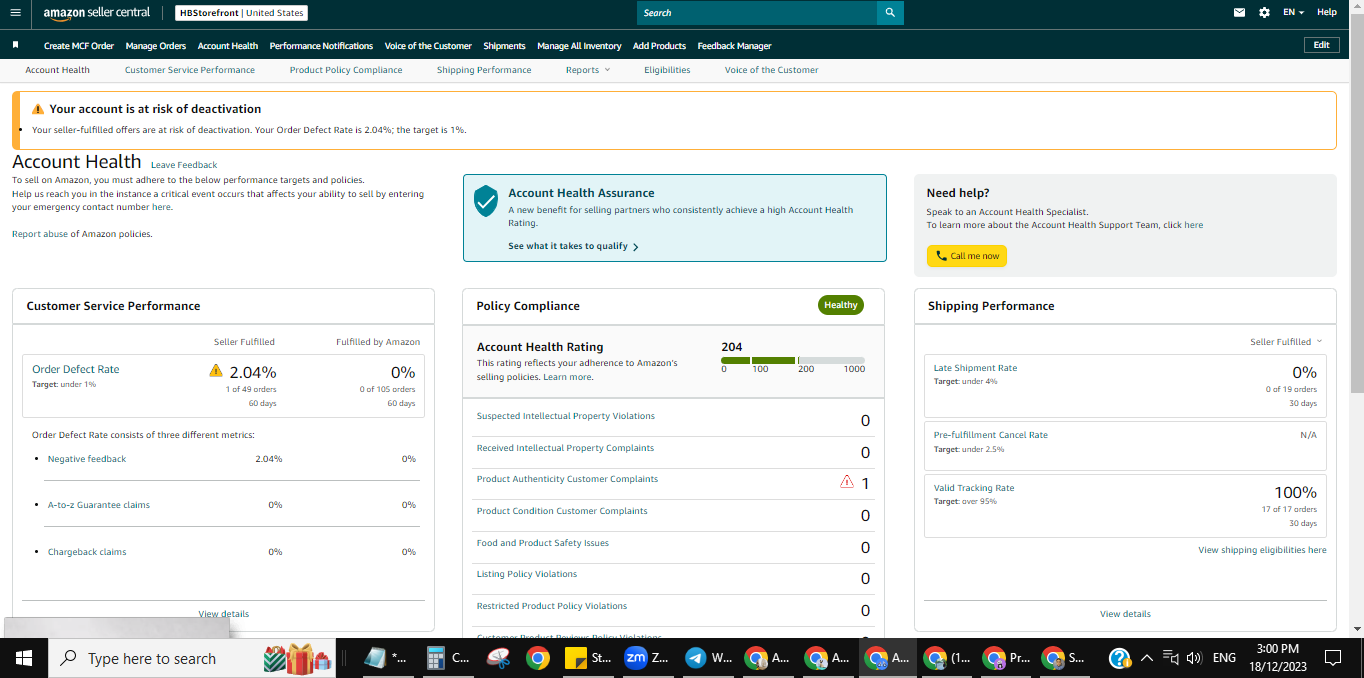Open the Seller Fulfilled dropdown in Shipping Performance
The width and height of the screenshot is (1364, 678).
click(x=1285, y=342)
